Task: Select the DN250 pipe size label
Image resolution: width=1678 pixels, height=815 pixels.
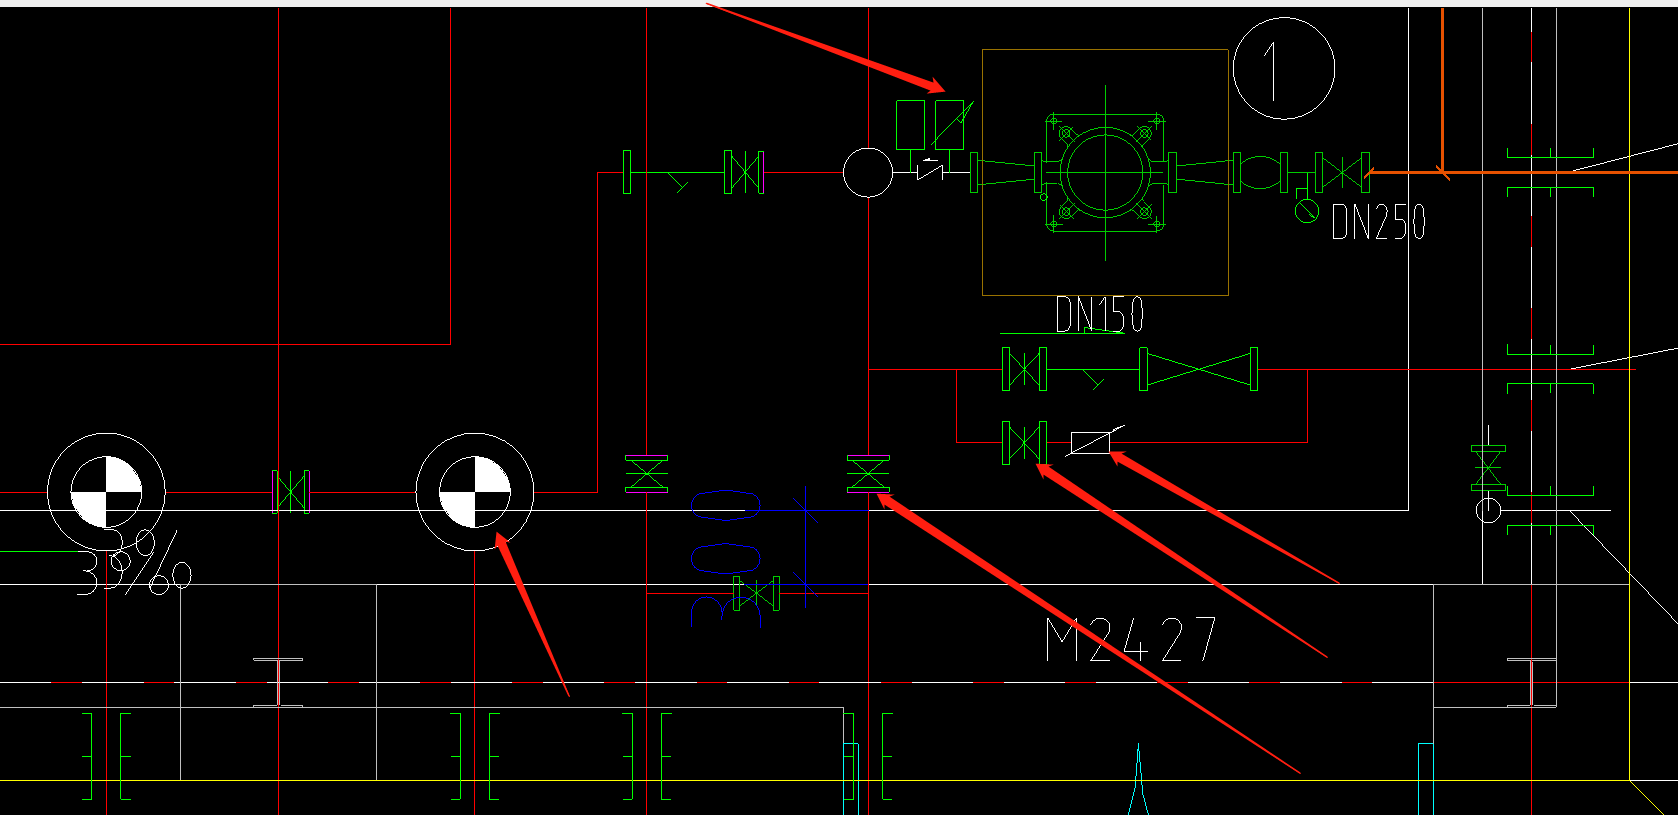Action: point(1378,222)
